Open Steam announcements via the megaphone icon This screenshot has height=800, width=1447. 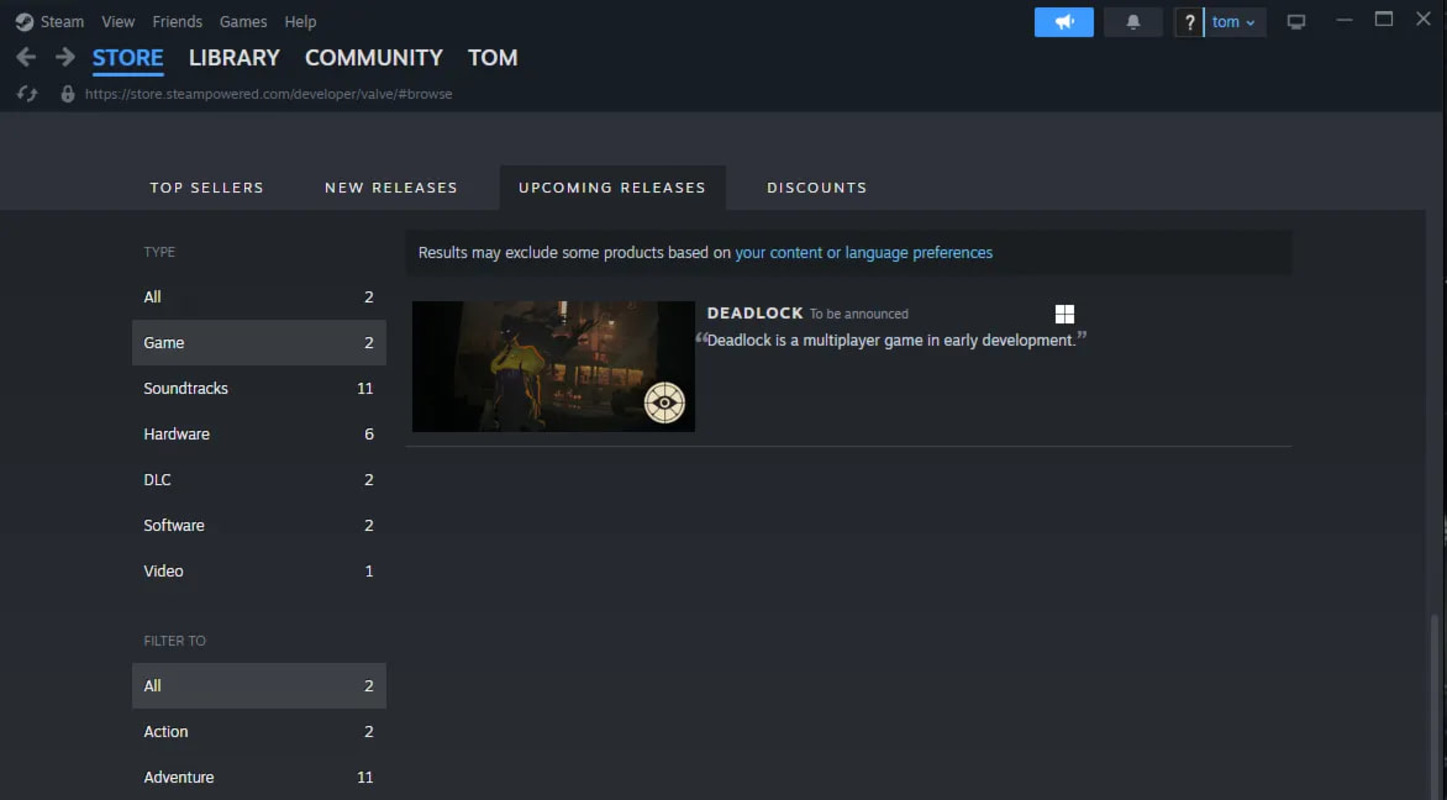(x=1063, y=21)
